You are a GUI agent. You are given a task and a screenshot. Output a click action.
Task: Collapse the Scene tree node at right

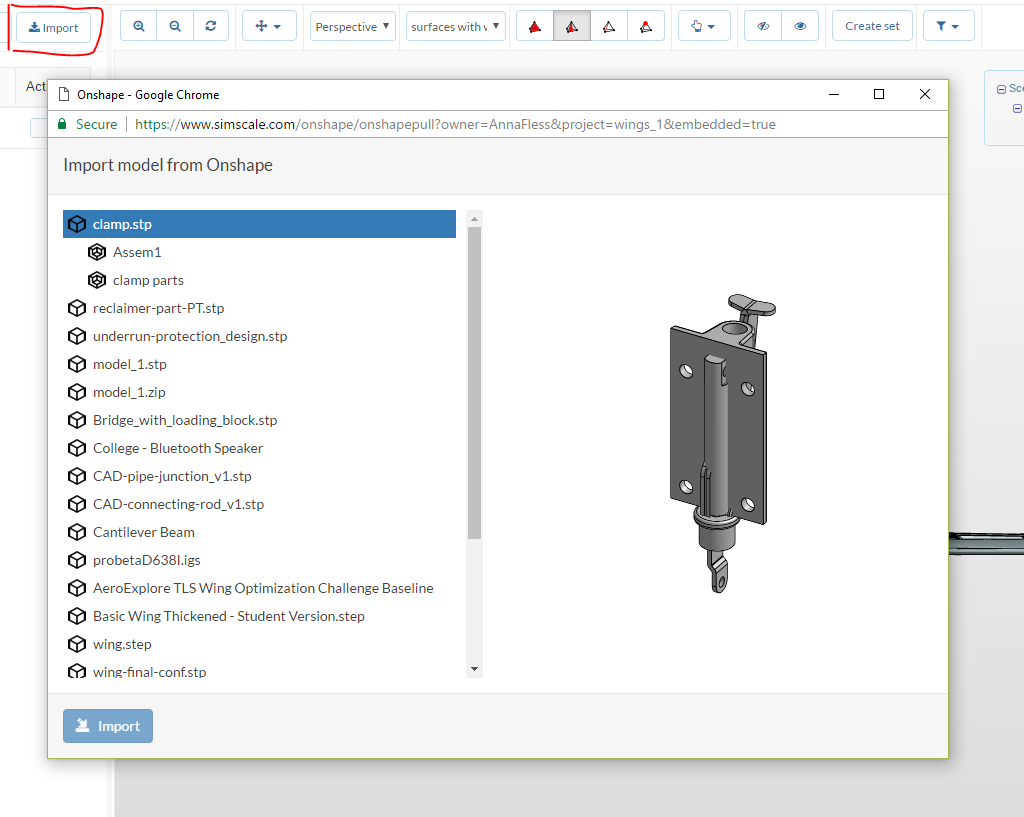click(x=1001, y=89)
